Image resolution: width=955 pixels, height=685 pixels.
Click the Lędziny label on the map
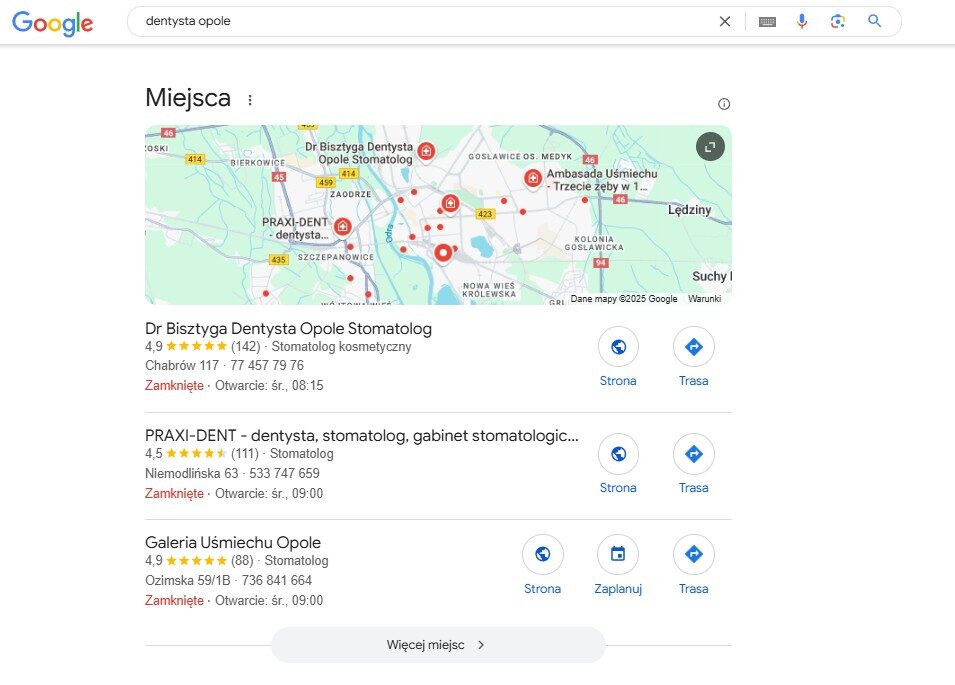(x=689, y=210)
